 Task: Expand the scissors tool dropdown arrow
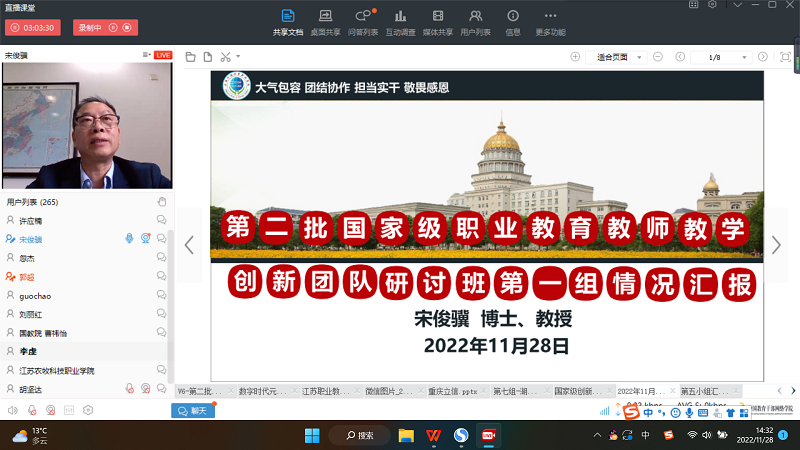click(x=238, y=57)
